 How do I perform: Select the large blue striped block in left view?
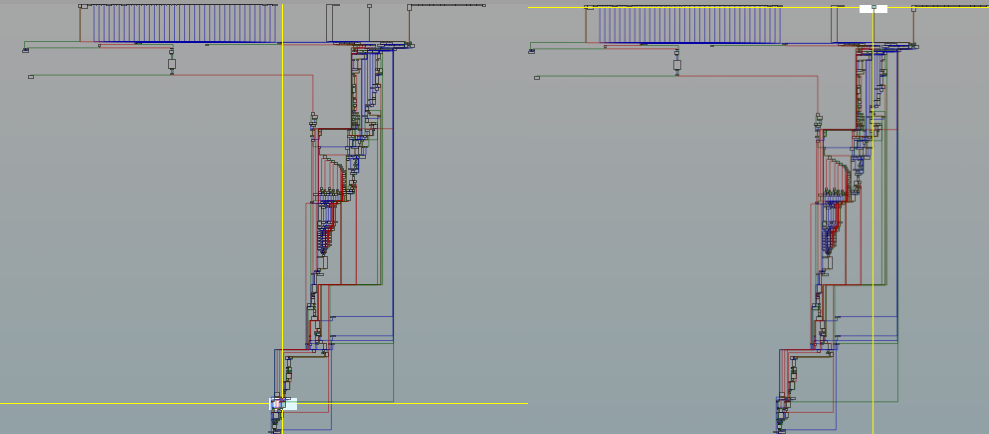[x=185, y=24]
